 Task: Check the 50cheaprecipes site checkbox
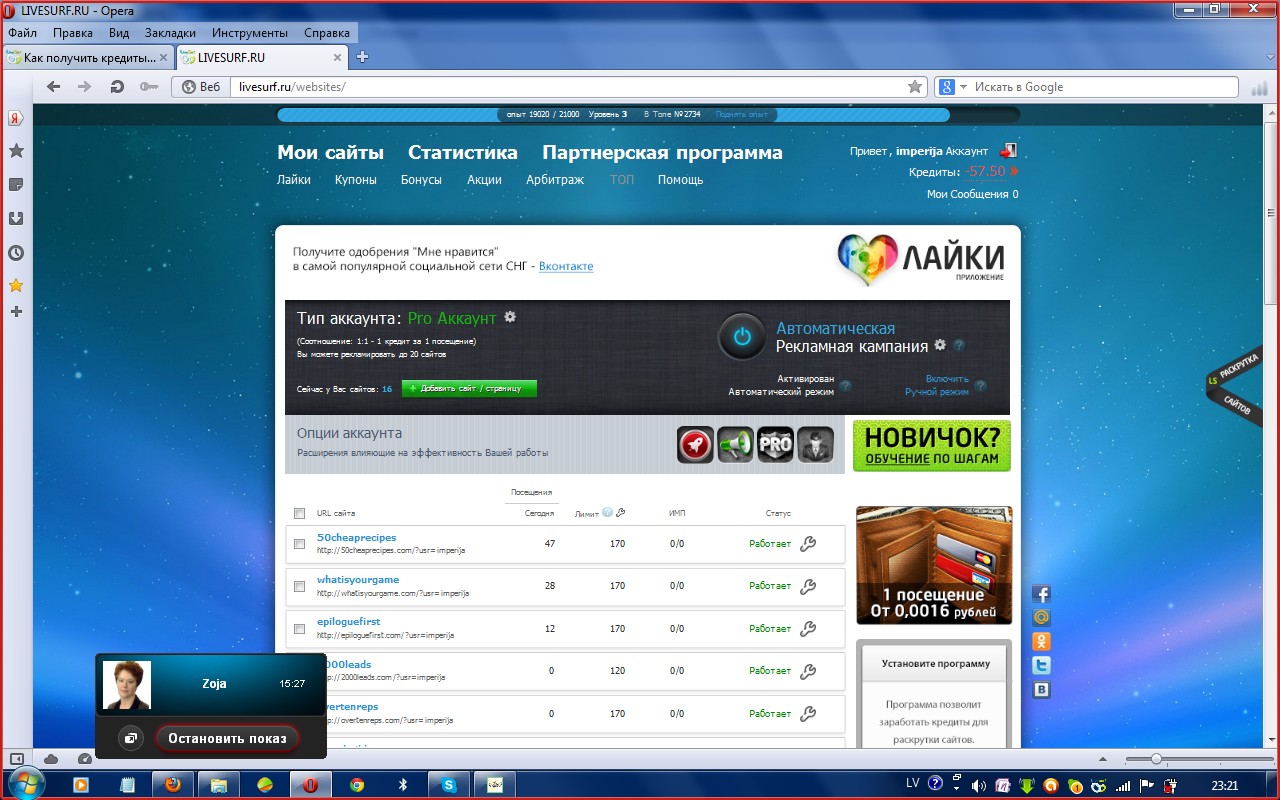tap(299, 544)
